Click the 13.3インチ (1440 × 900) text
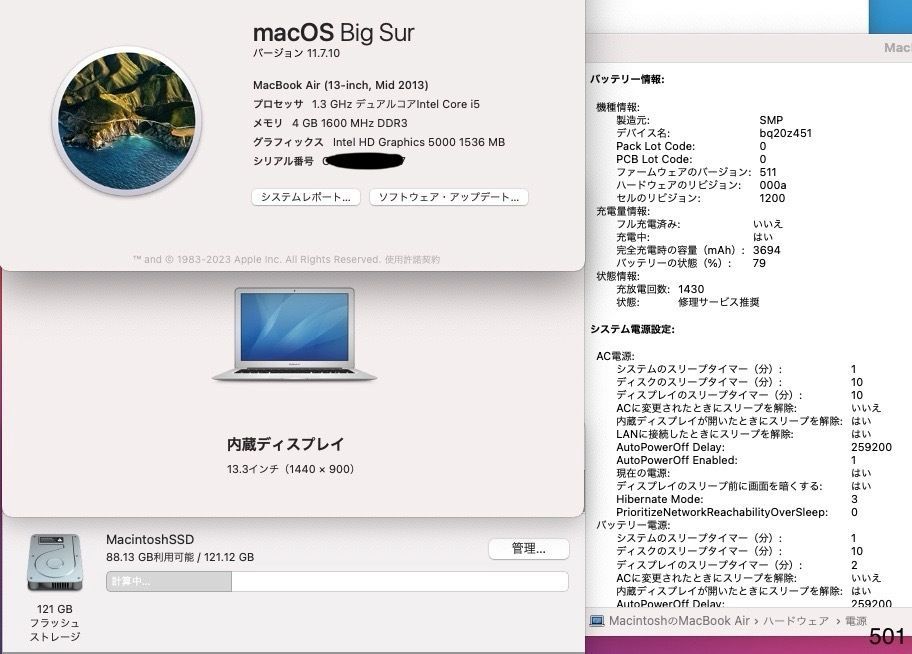The width and height of the screenshot is (912, 654). pos(290,469)
